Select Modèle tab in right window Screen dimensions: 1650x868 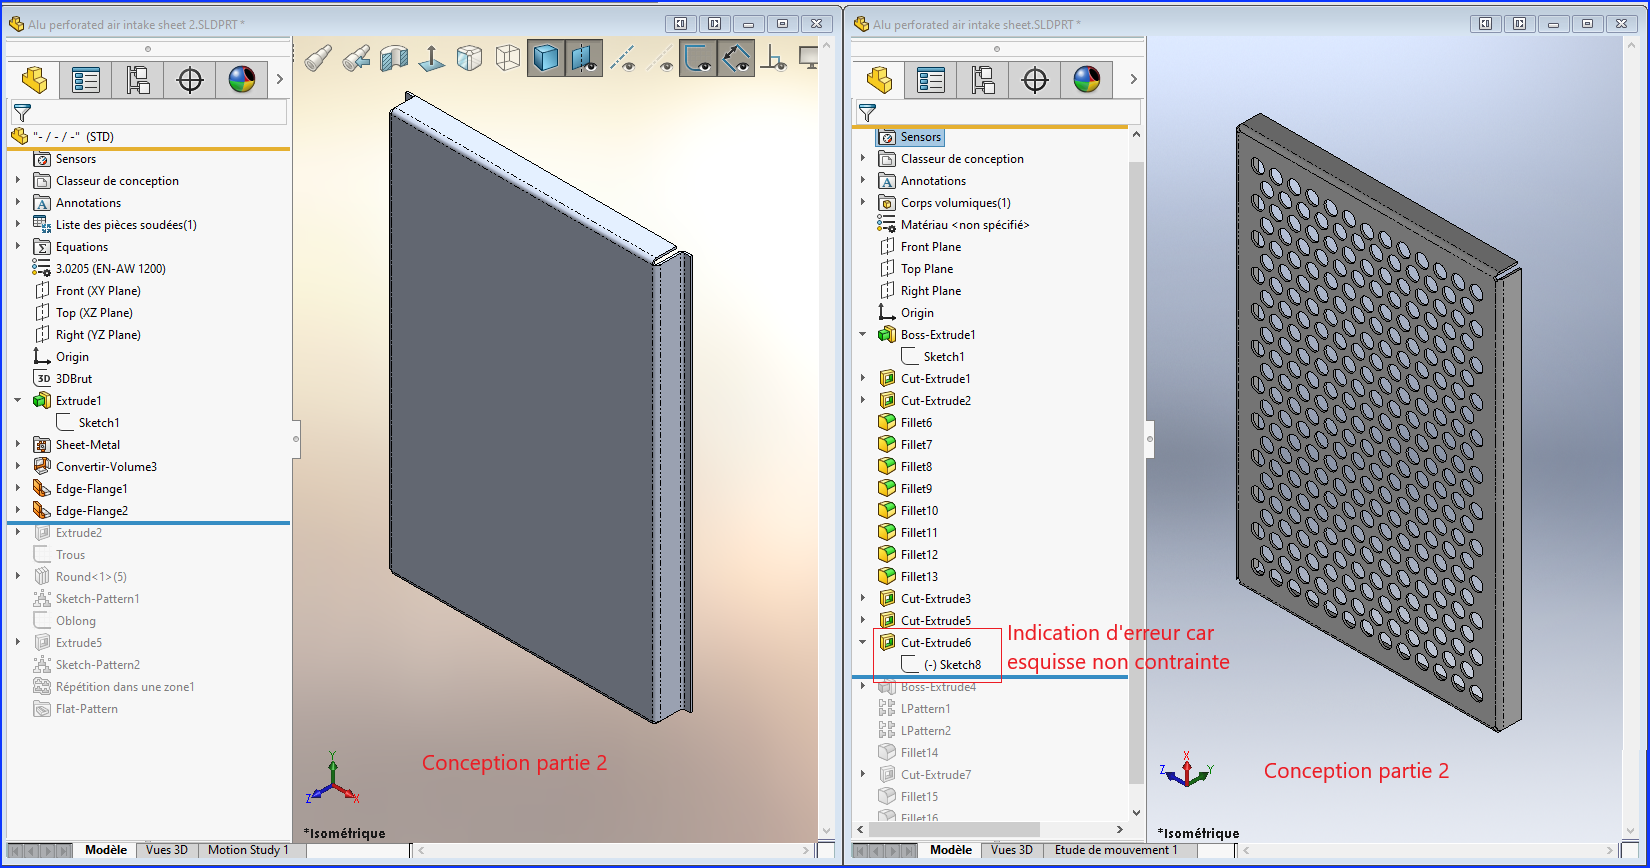coord(951,850)
